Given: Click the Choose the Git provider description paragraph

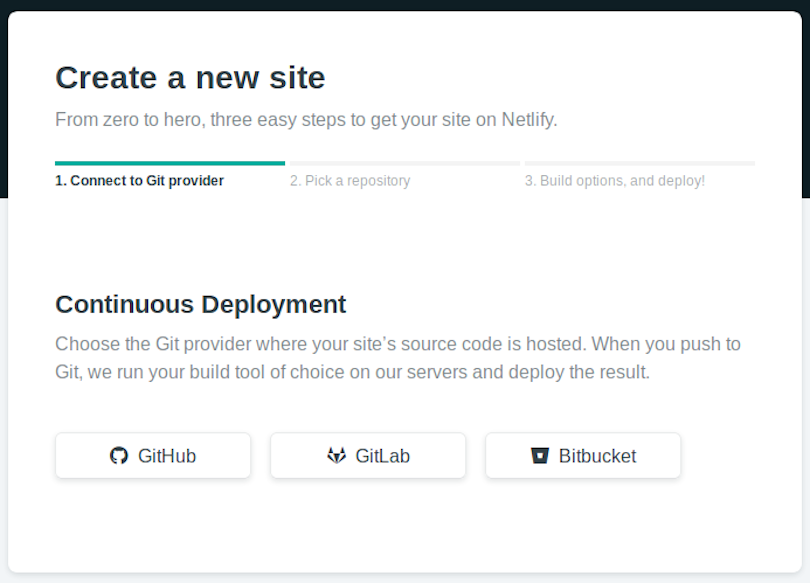Looking at the screenshot, I should click(398, 358).
